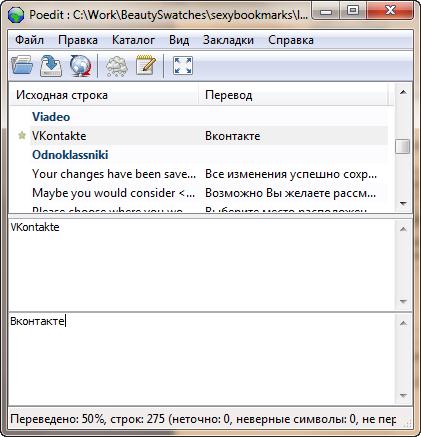Click the status bar 'Переведено: 50%' text
Viewport: 421px width, 437px height.
57,419
